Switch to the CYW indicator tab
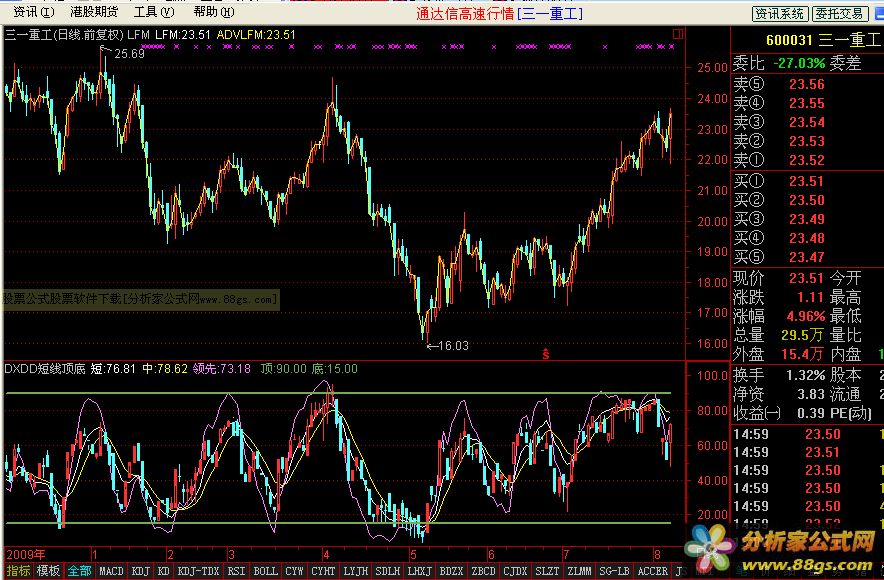This screenshot has height=580, width=884. (x=294, y=571)
